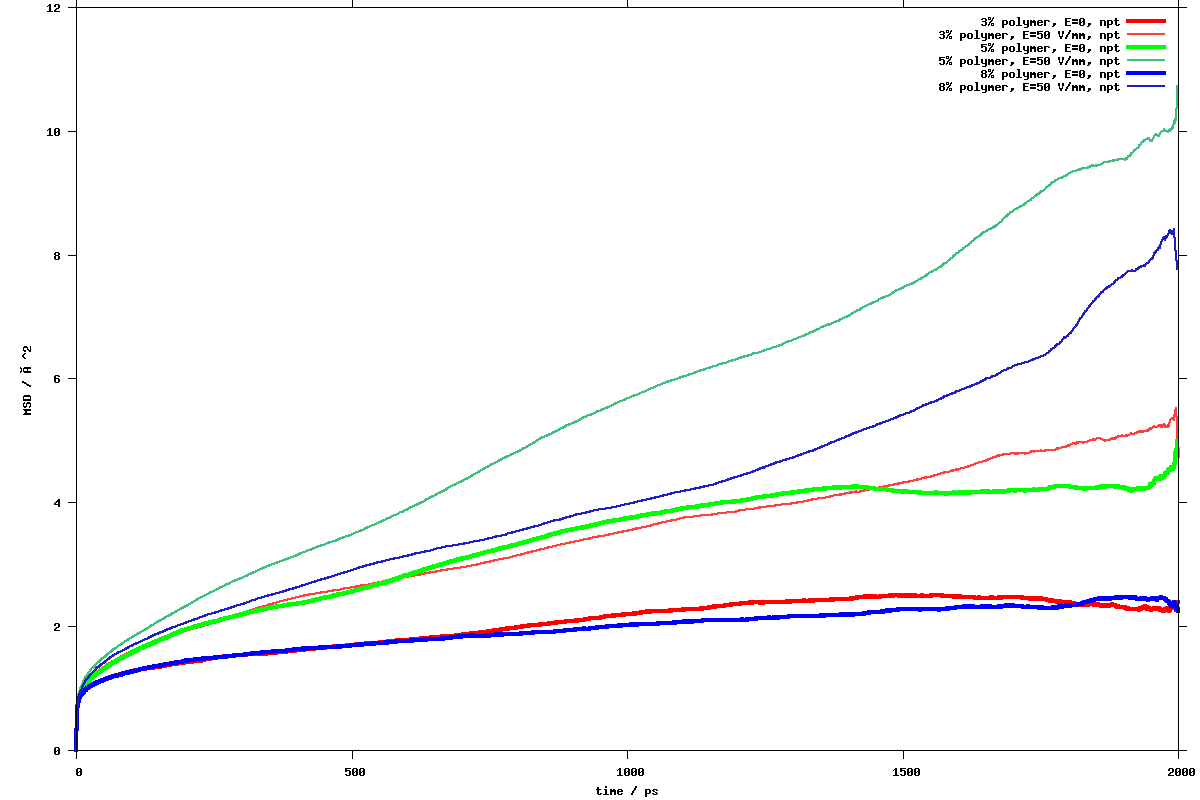This screenshot has height=800, width=1200.
Task: Click the 500 tick label on x-axis
Action: pos(352,772)
